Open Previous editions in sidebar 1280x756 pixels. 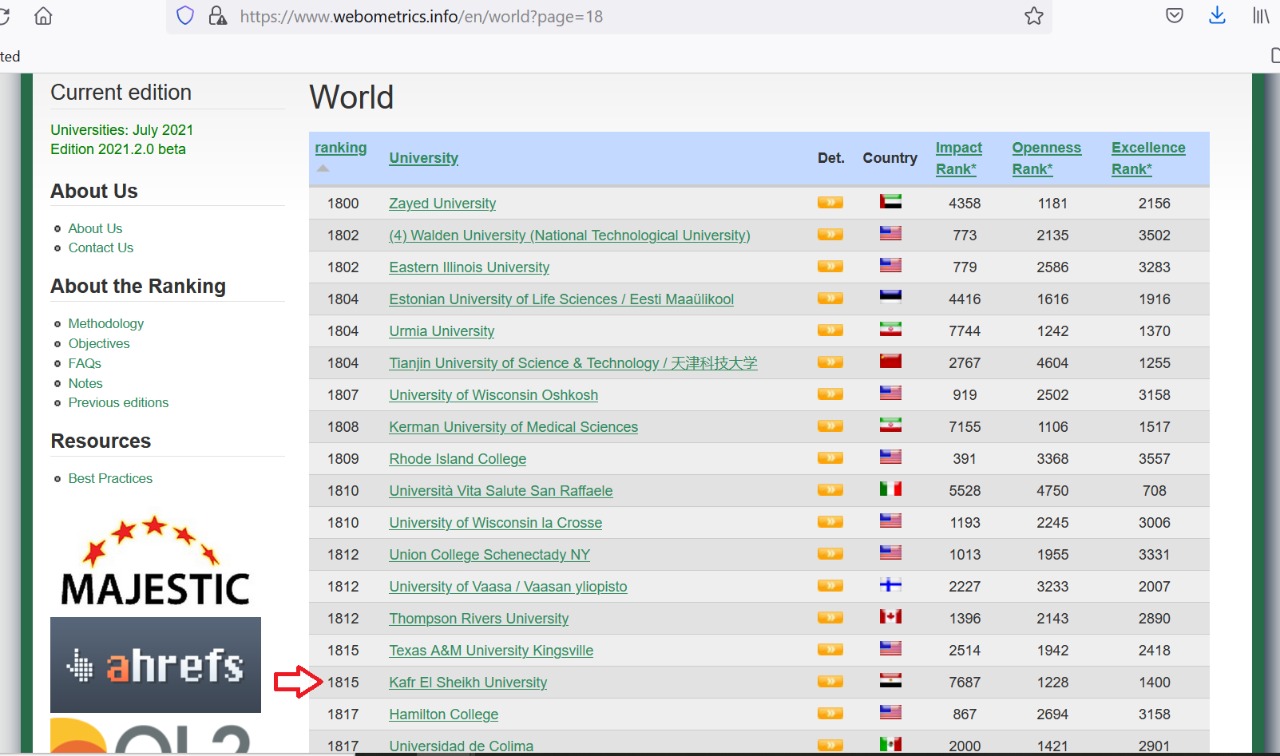118,403
